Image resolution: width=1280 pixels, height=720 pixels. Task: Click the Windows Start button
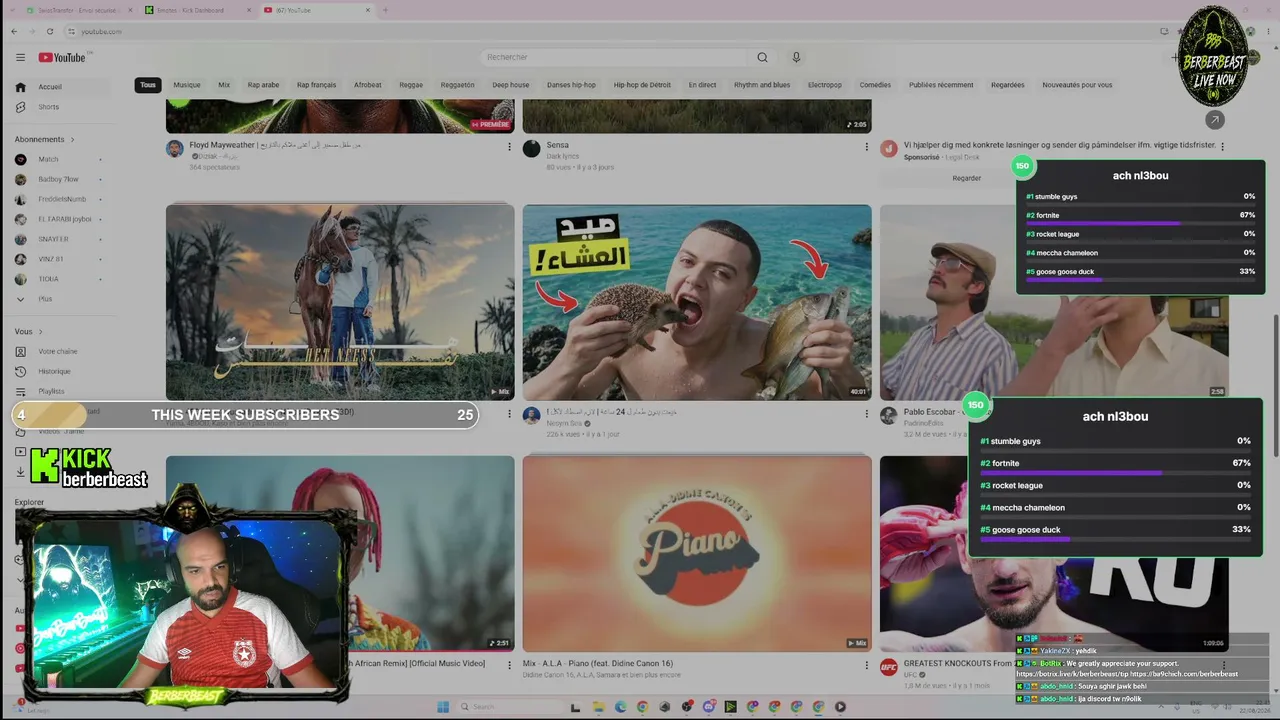[x=443, y=707]
